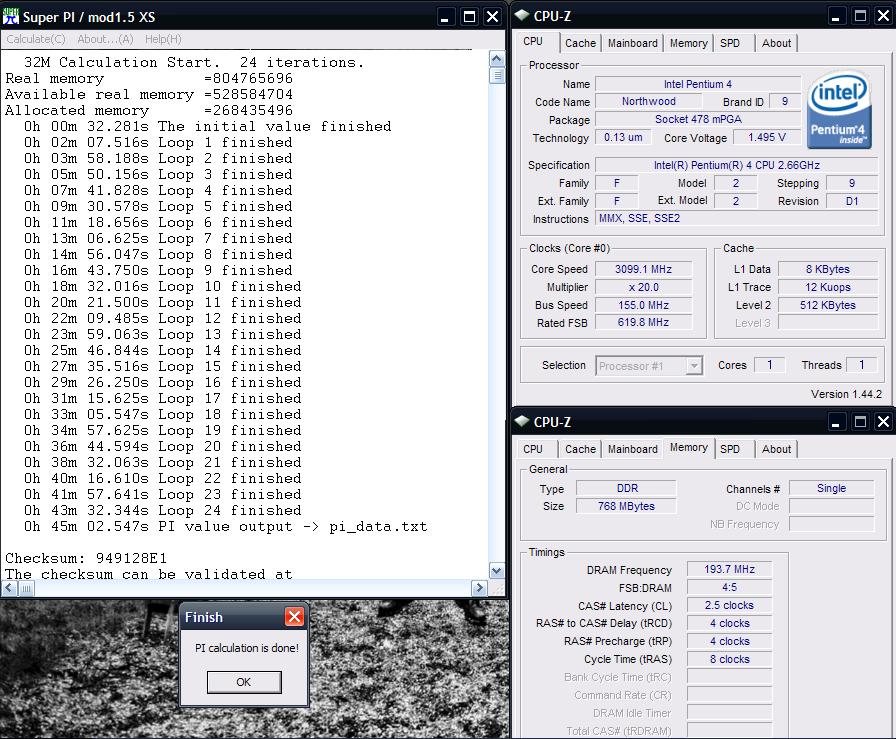This screenshot has width=896, height=739.
Task: Select Memory tab in bottom CPU-Z window
Action: [689, 448]
